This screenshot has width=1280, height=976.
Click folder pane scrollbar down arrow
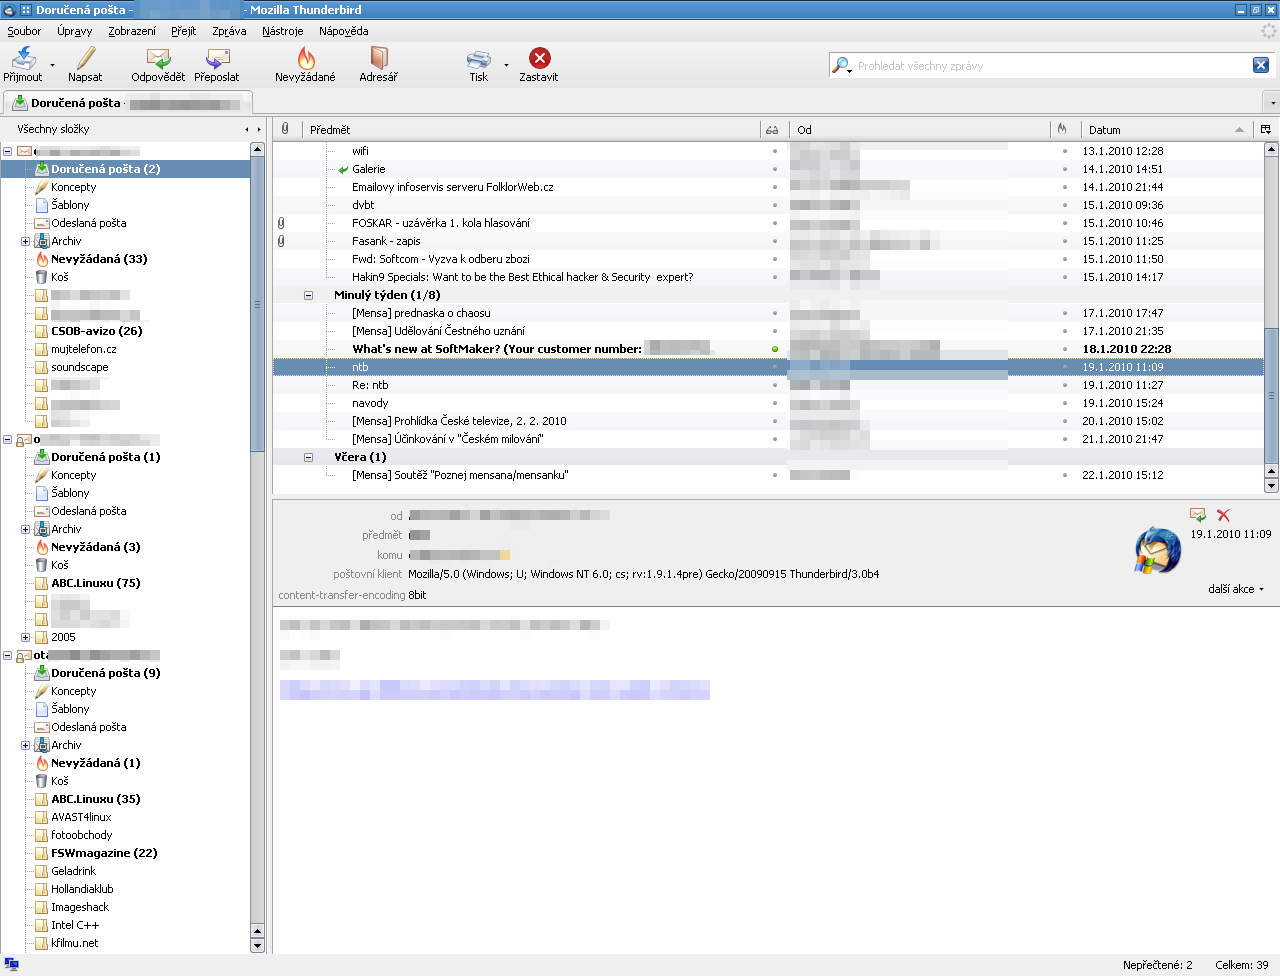(257, 945)
